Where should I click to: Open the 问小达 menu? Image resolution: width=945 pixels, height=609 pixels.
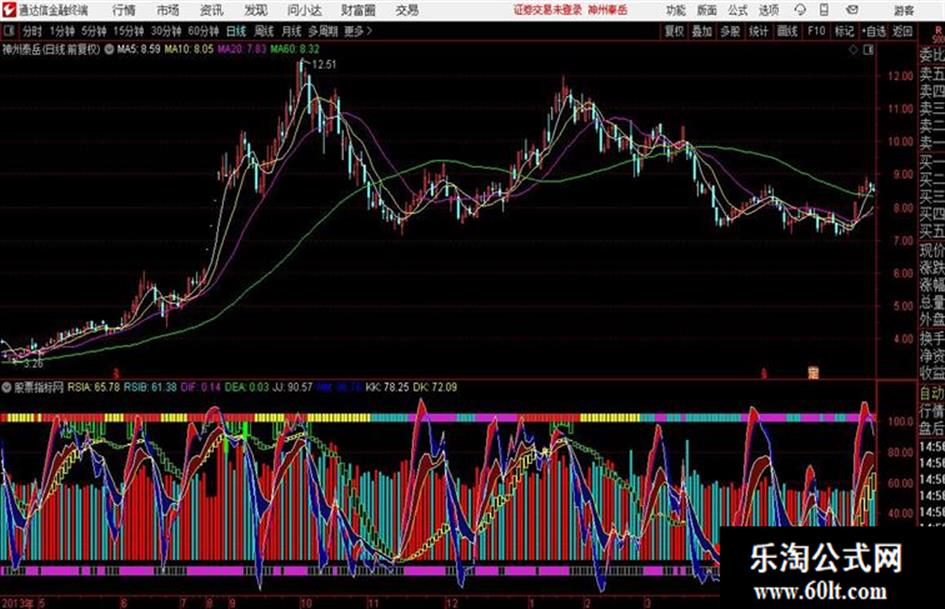click(x=305, y=10)
